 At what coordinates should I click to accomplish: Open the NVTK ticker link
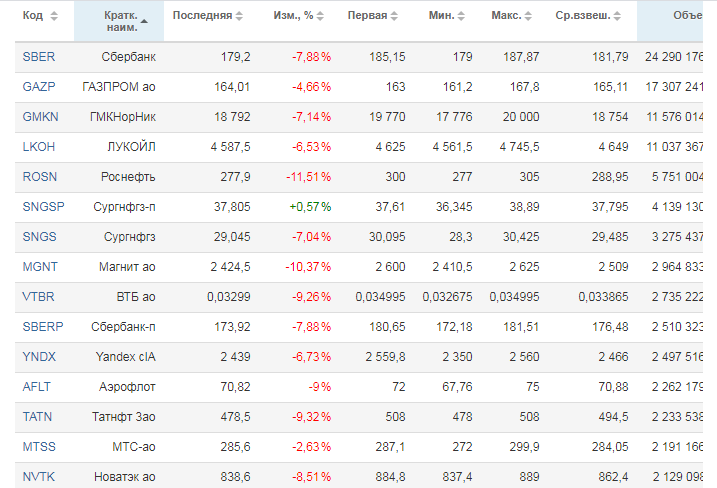click(39, 477)
